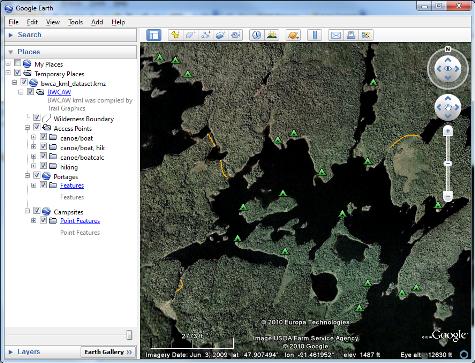Click View in Google Maps icon
Viewport: 475px width, 363px height.
pos(366,35)
